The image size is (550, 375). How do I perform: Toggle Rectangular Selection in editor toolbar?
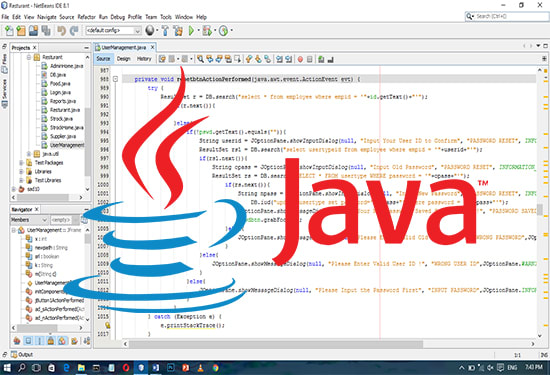click(238, 59)
